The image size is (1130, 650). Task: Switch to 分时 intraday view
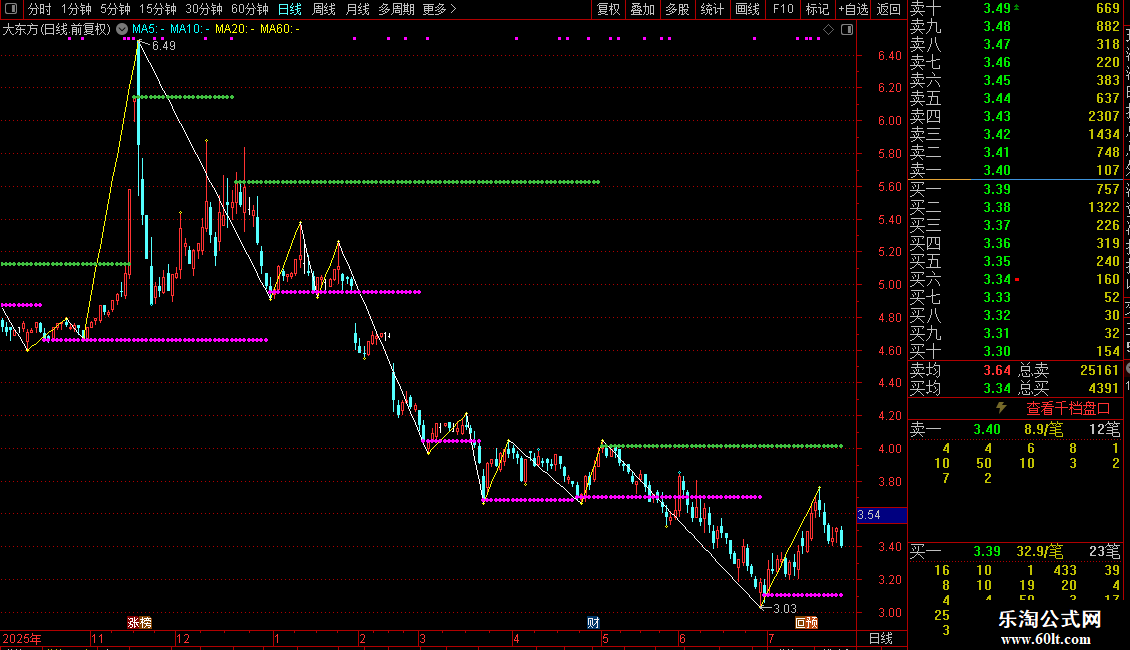40,9
